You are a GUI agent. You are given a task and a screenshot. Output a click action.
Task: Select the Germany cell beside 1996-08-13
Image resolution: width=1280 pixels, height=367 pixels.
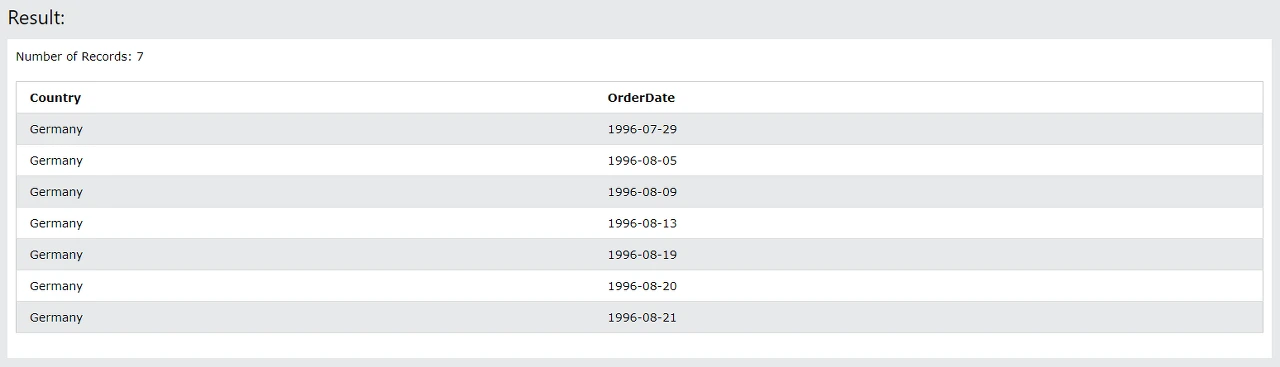coord(56,223)
